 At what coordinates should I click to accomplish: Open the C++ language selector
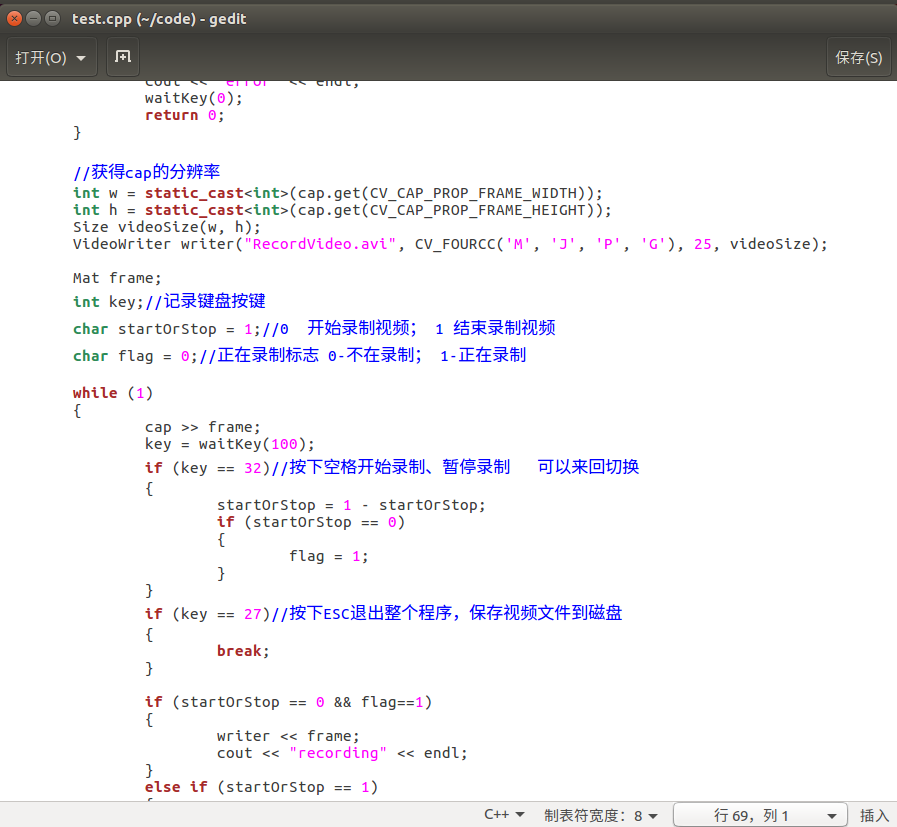pyautogui.click(x=504, y=814)
